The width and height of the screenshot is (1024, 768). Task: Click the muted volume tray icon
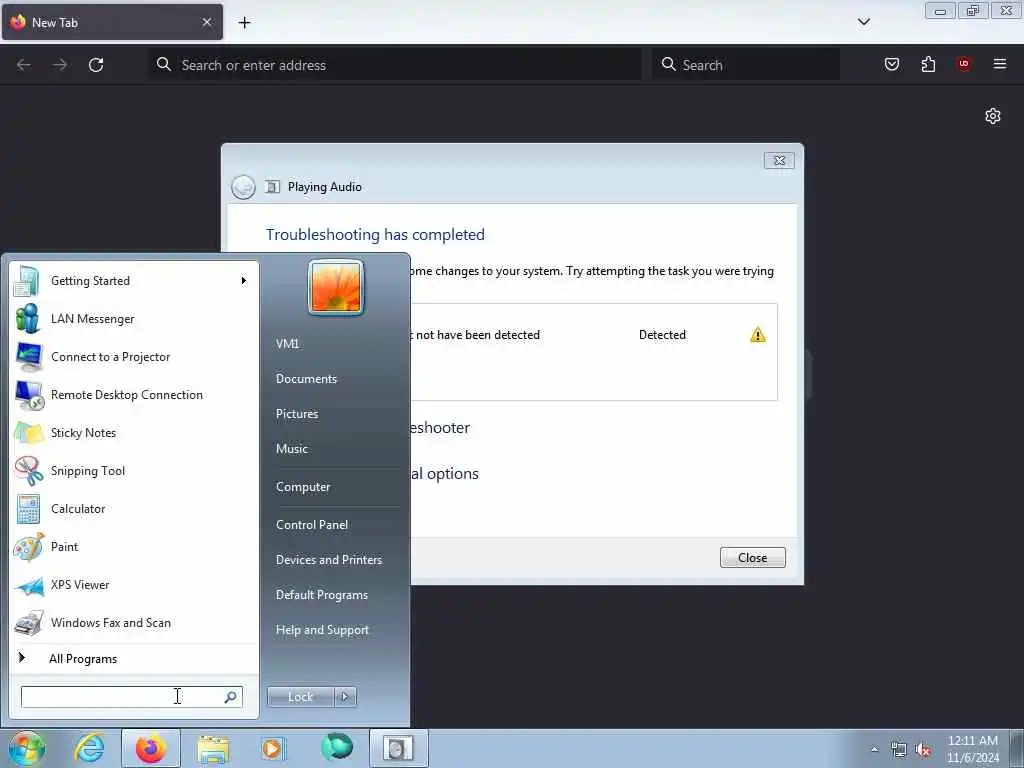click(923, 750)
